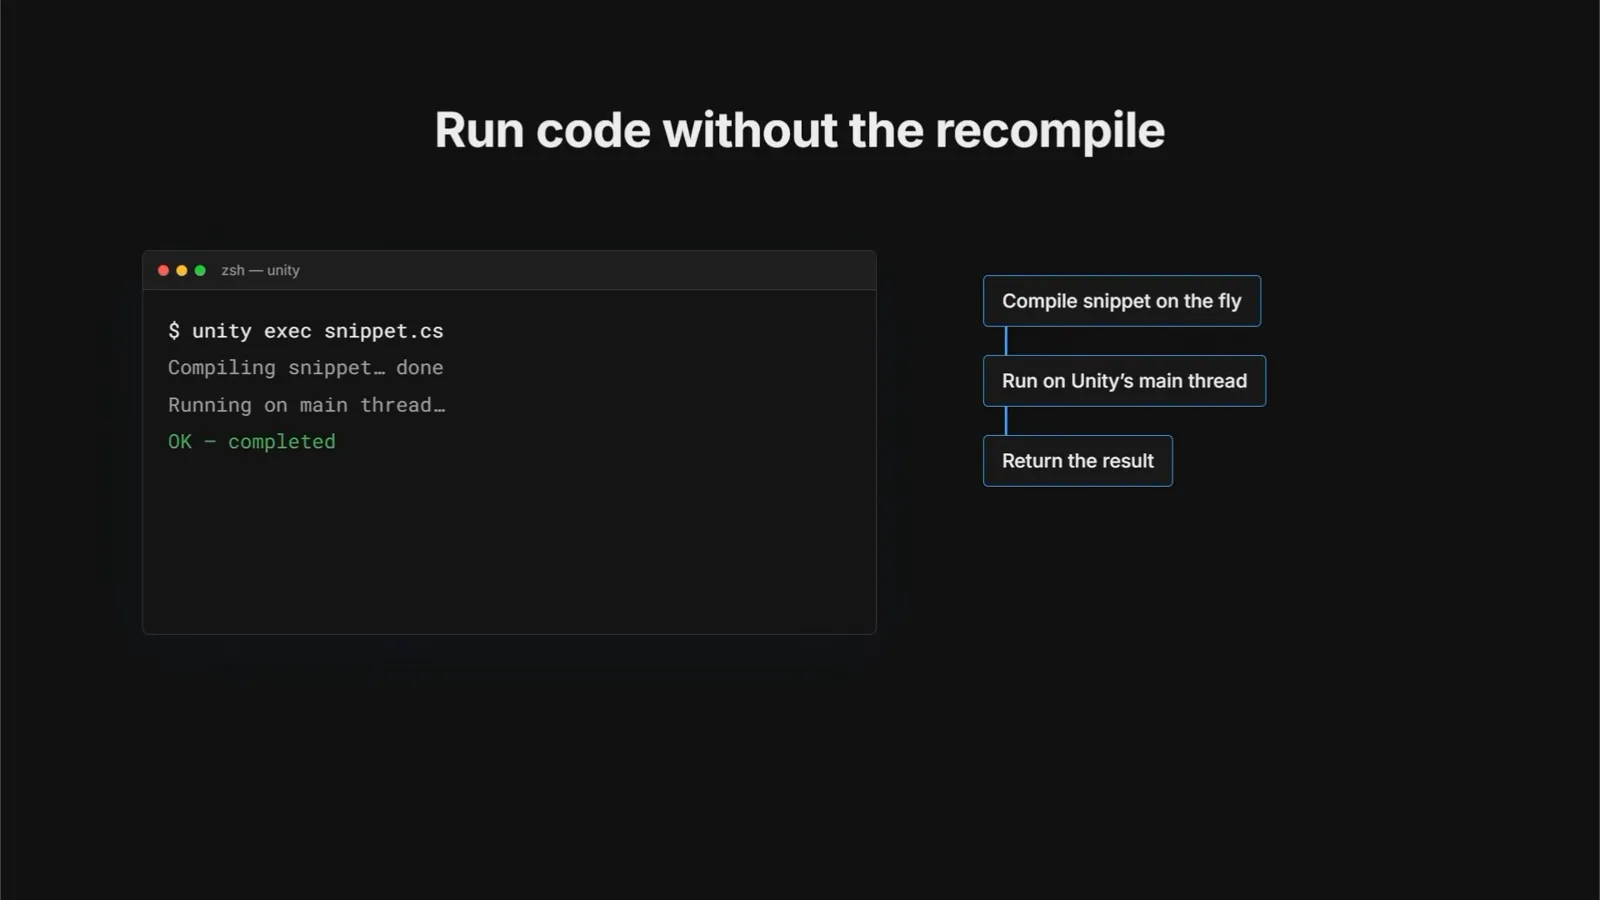
Task: Click the 'Running on main thread…' line
Action: [x=306, y=405]
